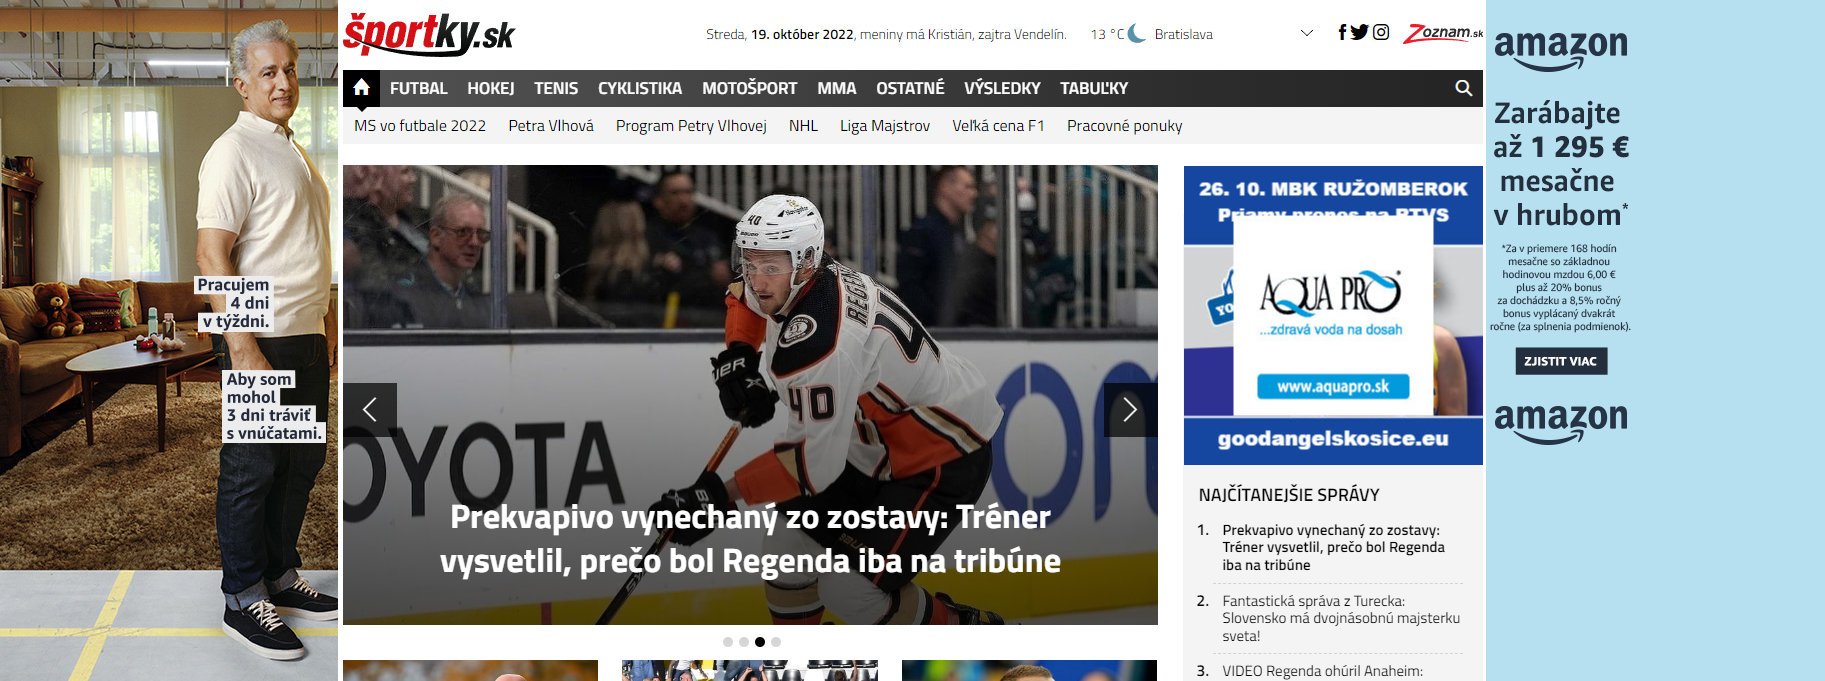Viewport: 1825px width, 681px height.
Task: Open the search magnifier icon
Action: pyautogui.click(x=1463, y=88)
